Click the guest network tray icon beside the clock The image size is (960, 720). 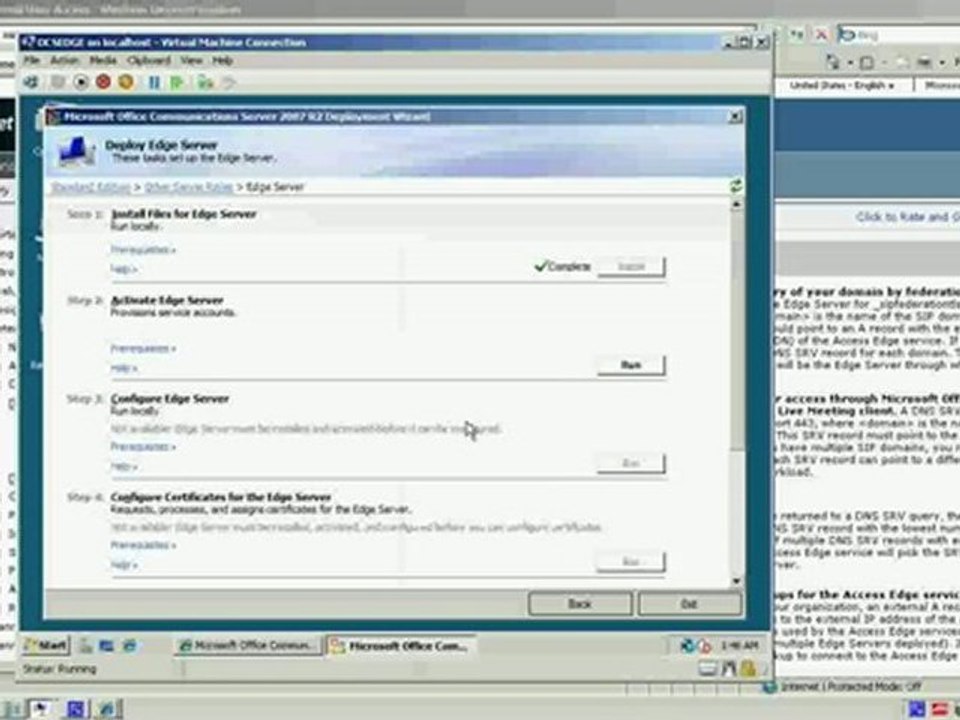tap(687, 645)
